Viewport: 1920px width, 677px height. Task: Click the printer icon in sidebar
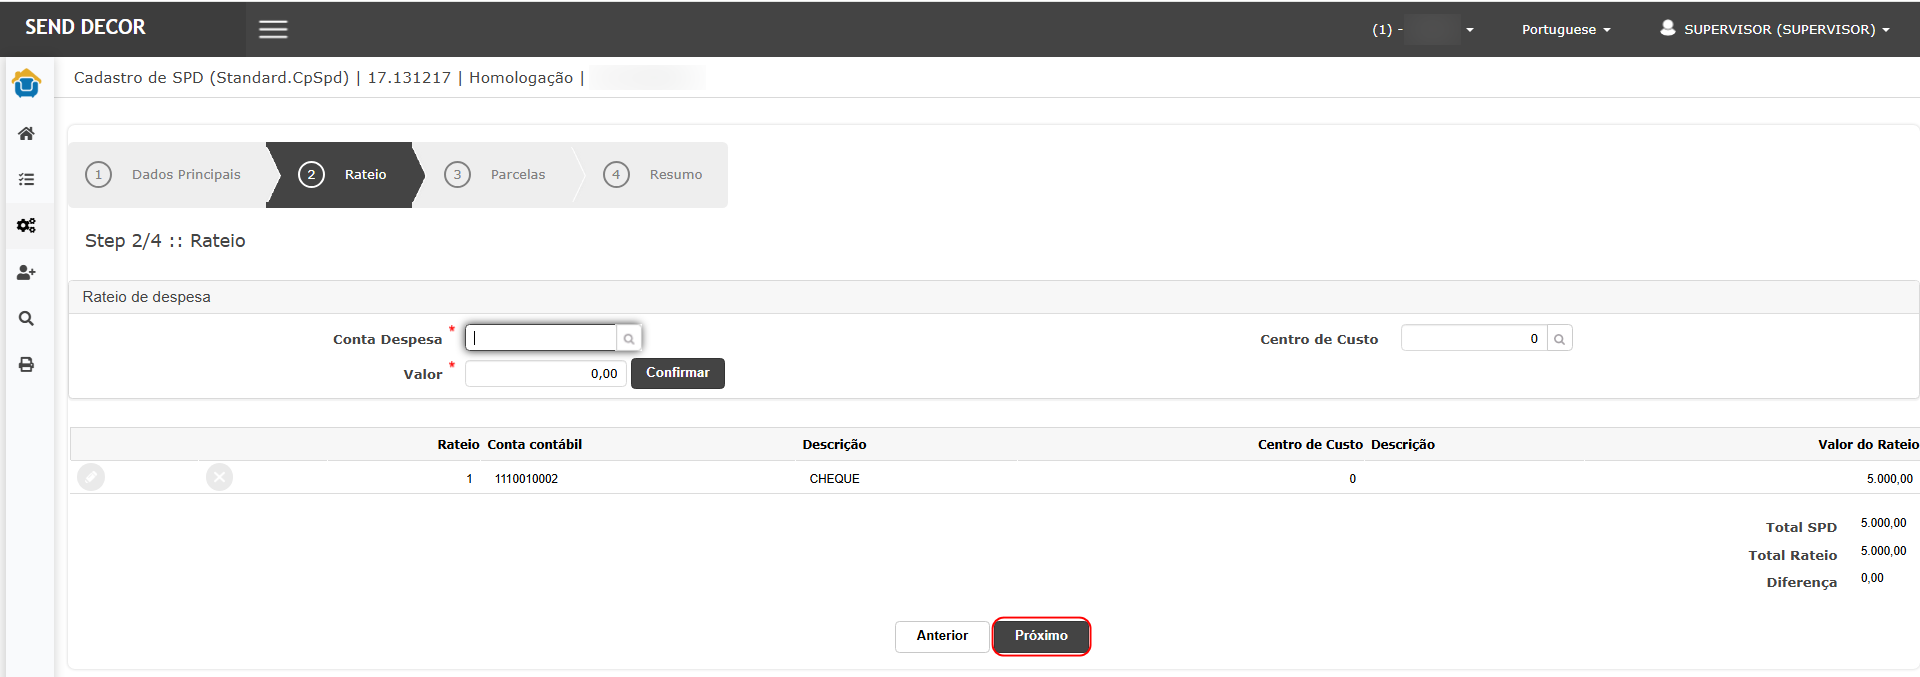point(27,365)
